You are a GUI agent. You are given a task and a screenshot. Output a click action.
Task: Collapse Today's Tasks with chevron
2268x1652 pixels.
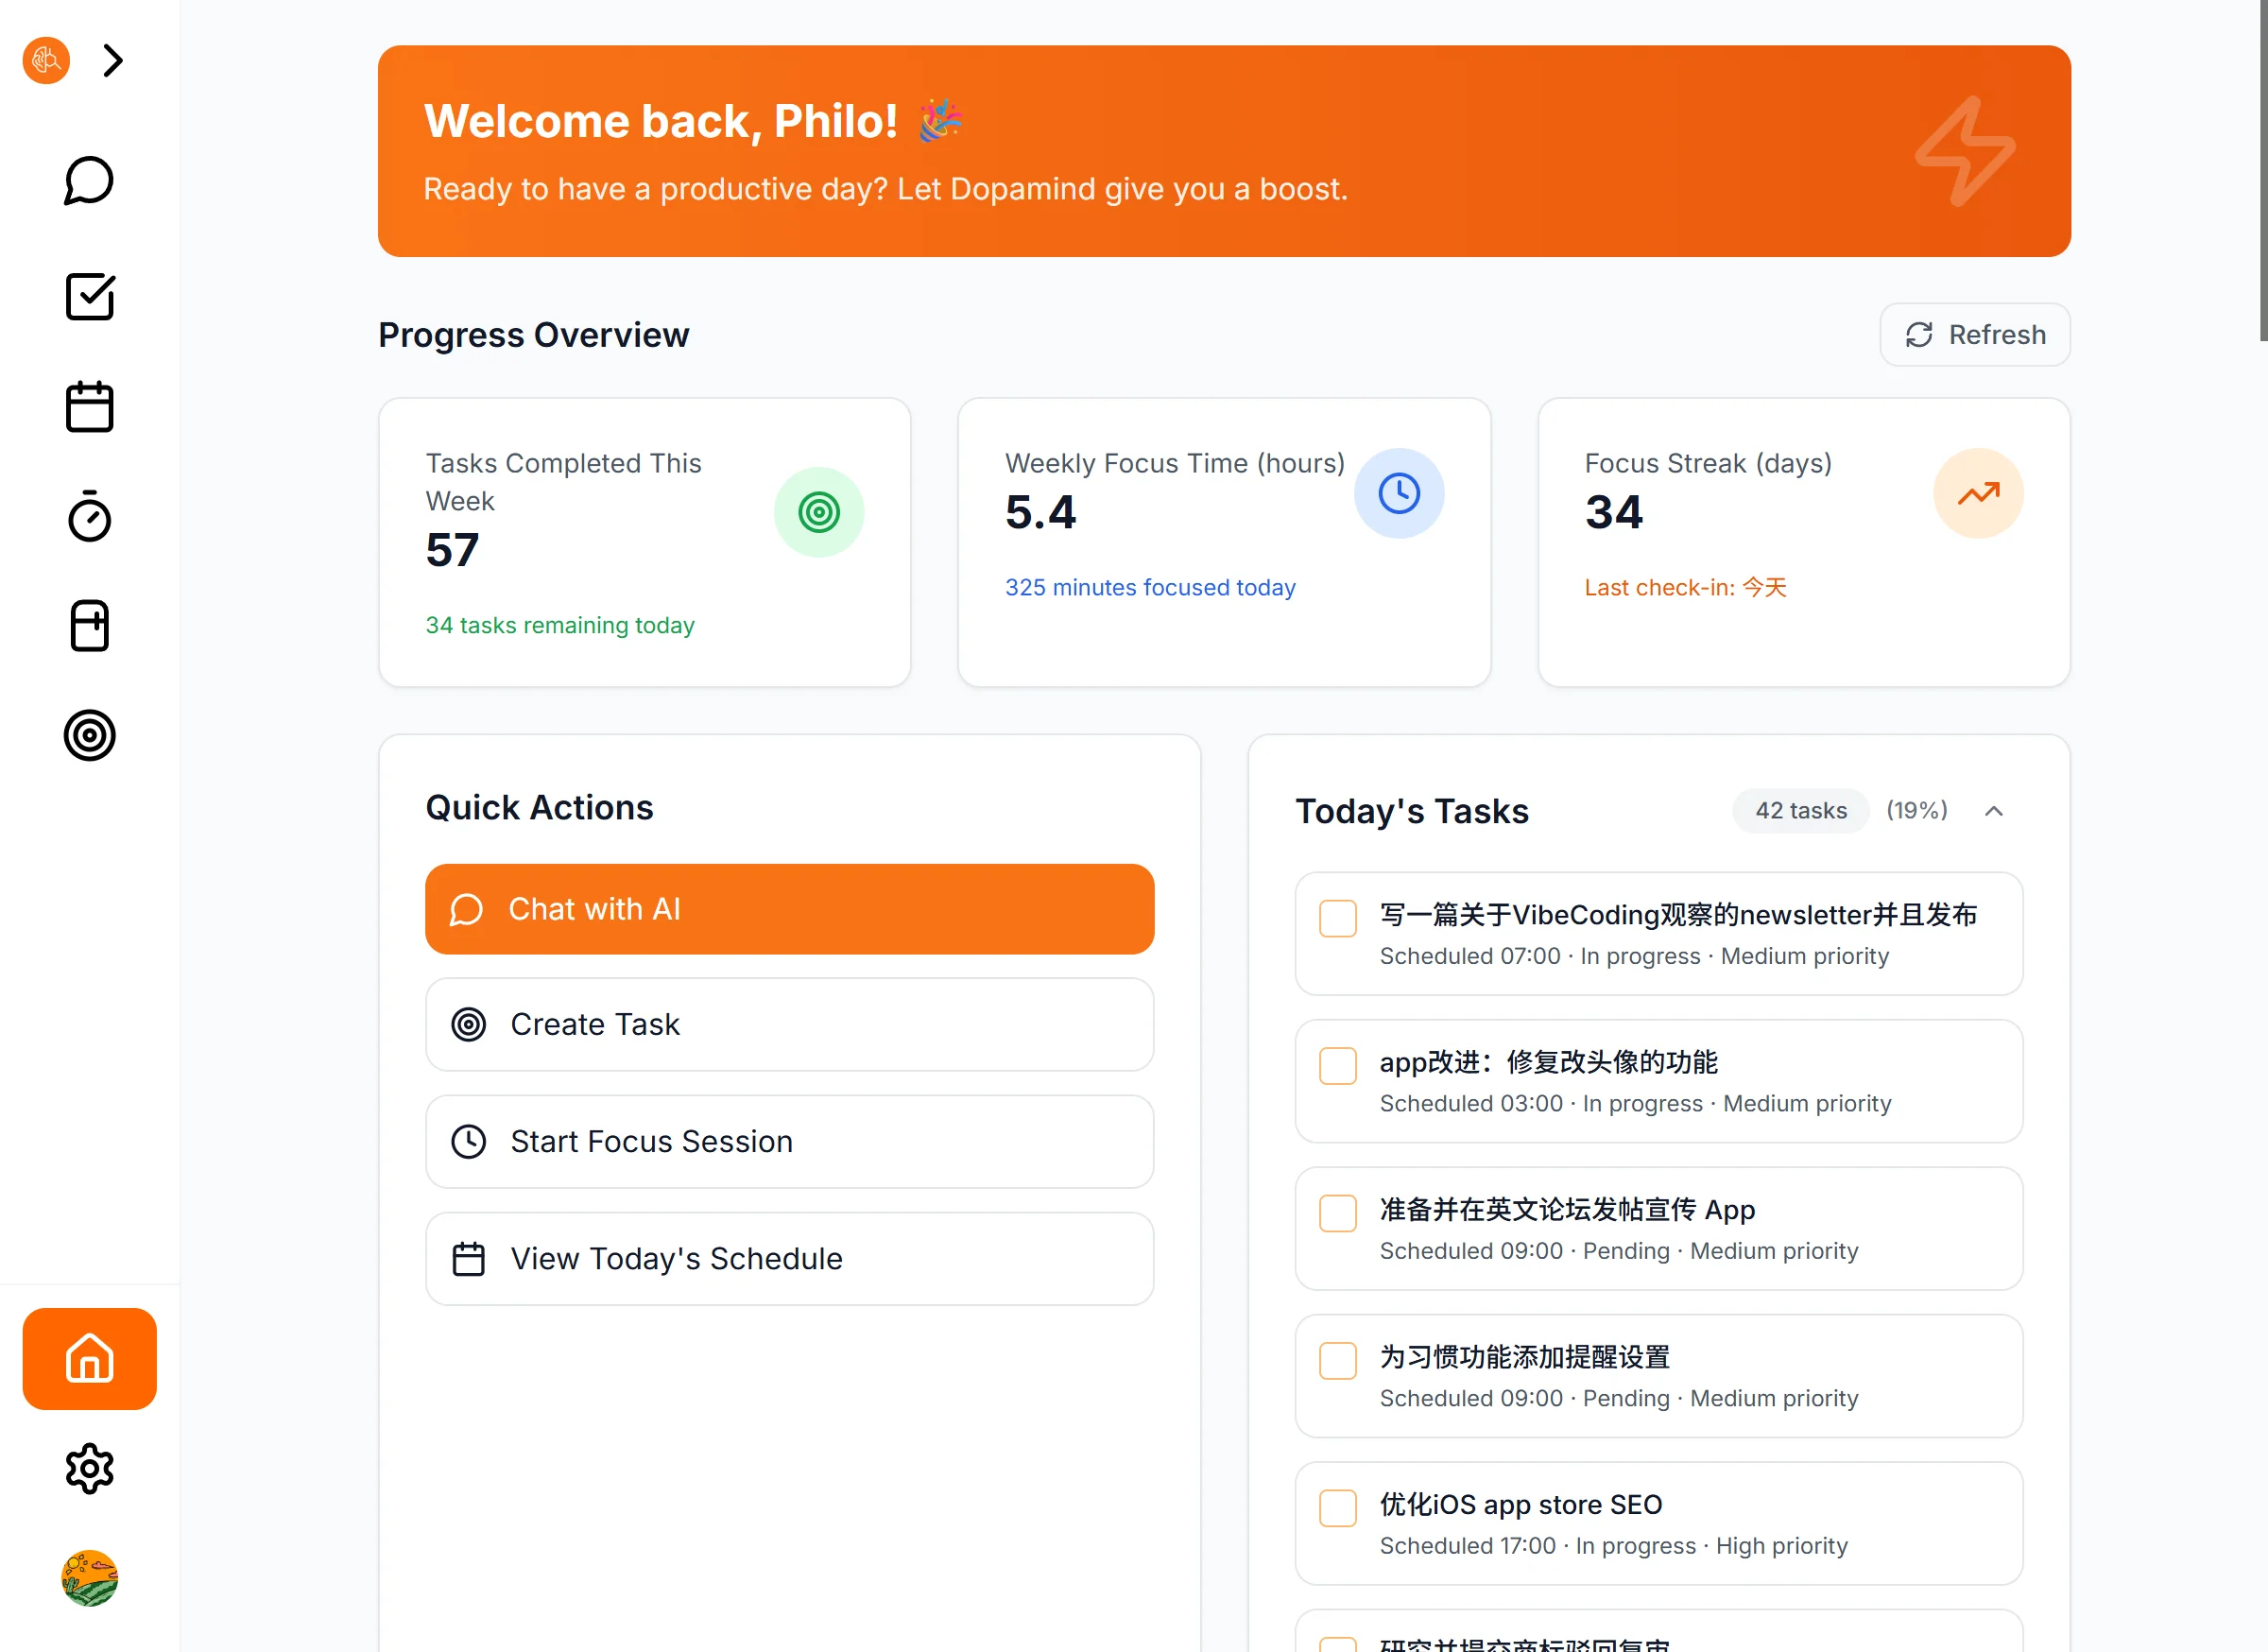1993,811
